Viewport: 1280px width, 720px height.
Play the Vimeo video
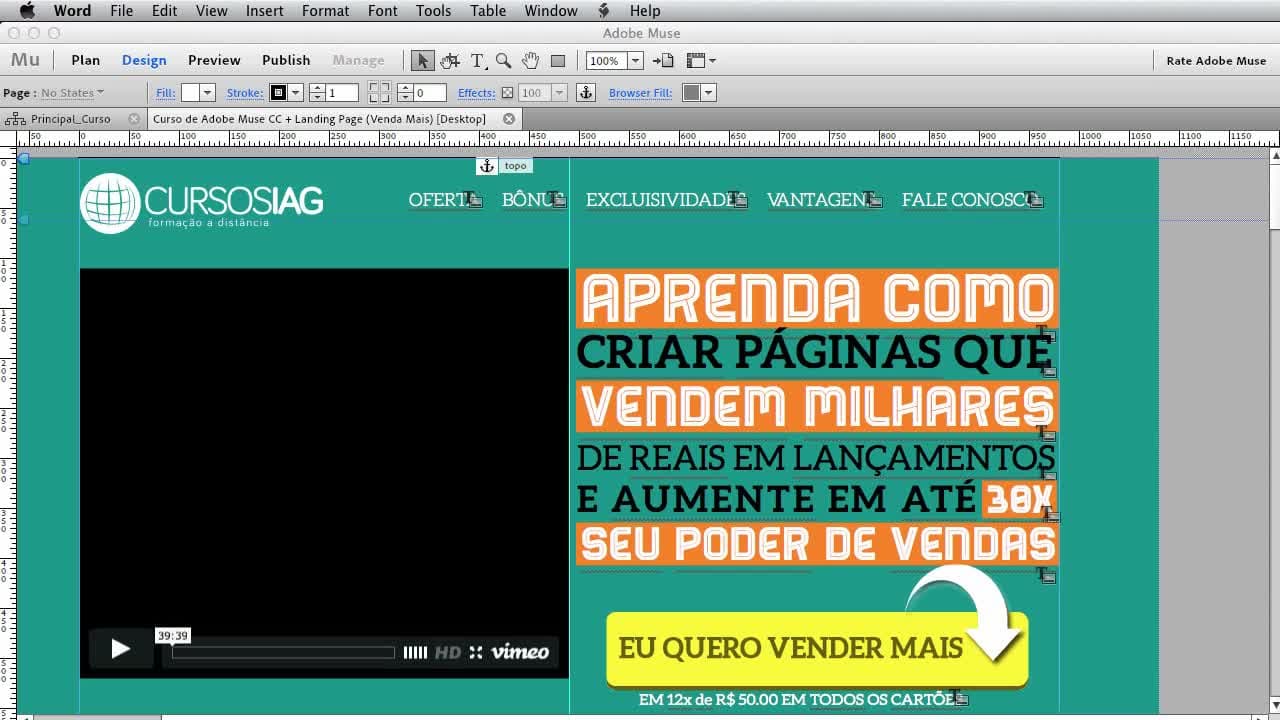click(x=120, y=649)
